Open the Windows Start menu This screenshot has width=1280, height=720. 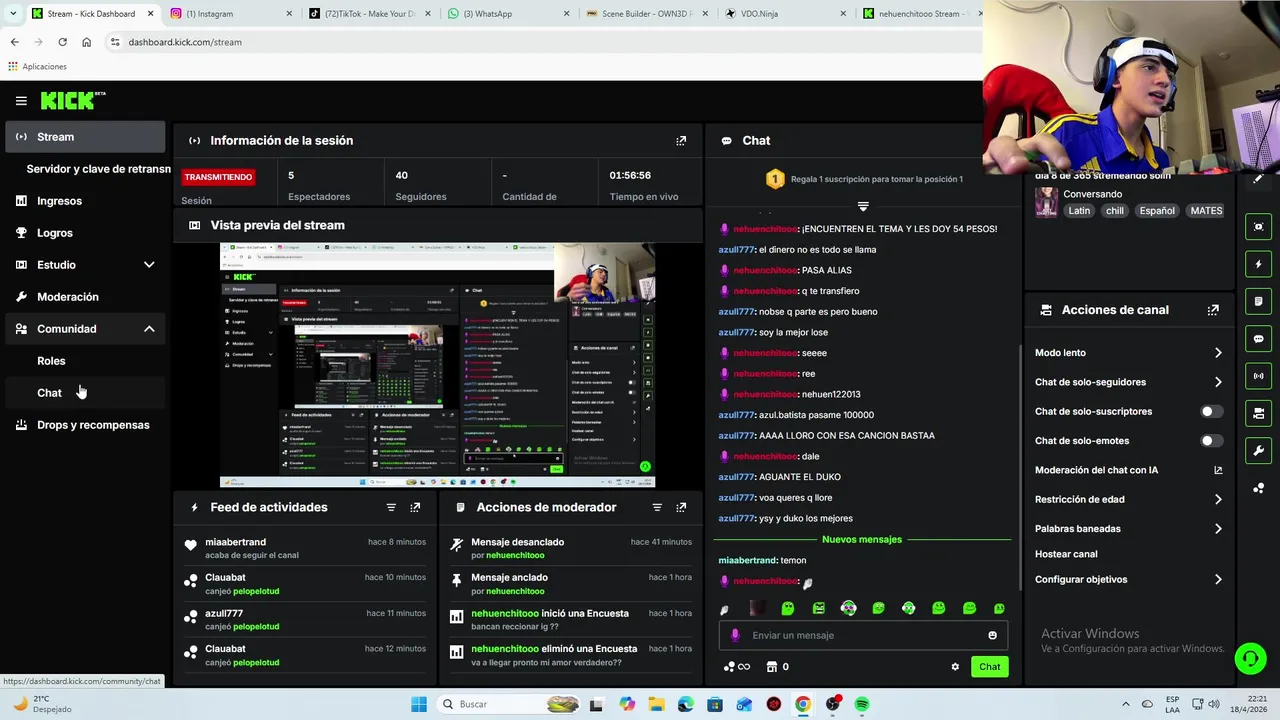point(419,704)
